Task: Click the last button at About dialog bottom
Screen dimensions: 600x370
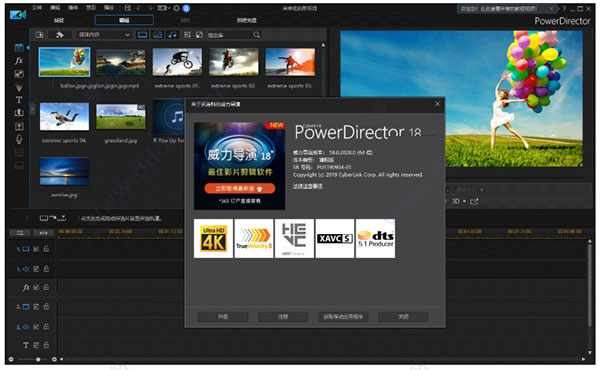Action: (403, 317)
